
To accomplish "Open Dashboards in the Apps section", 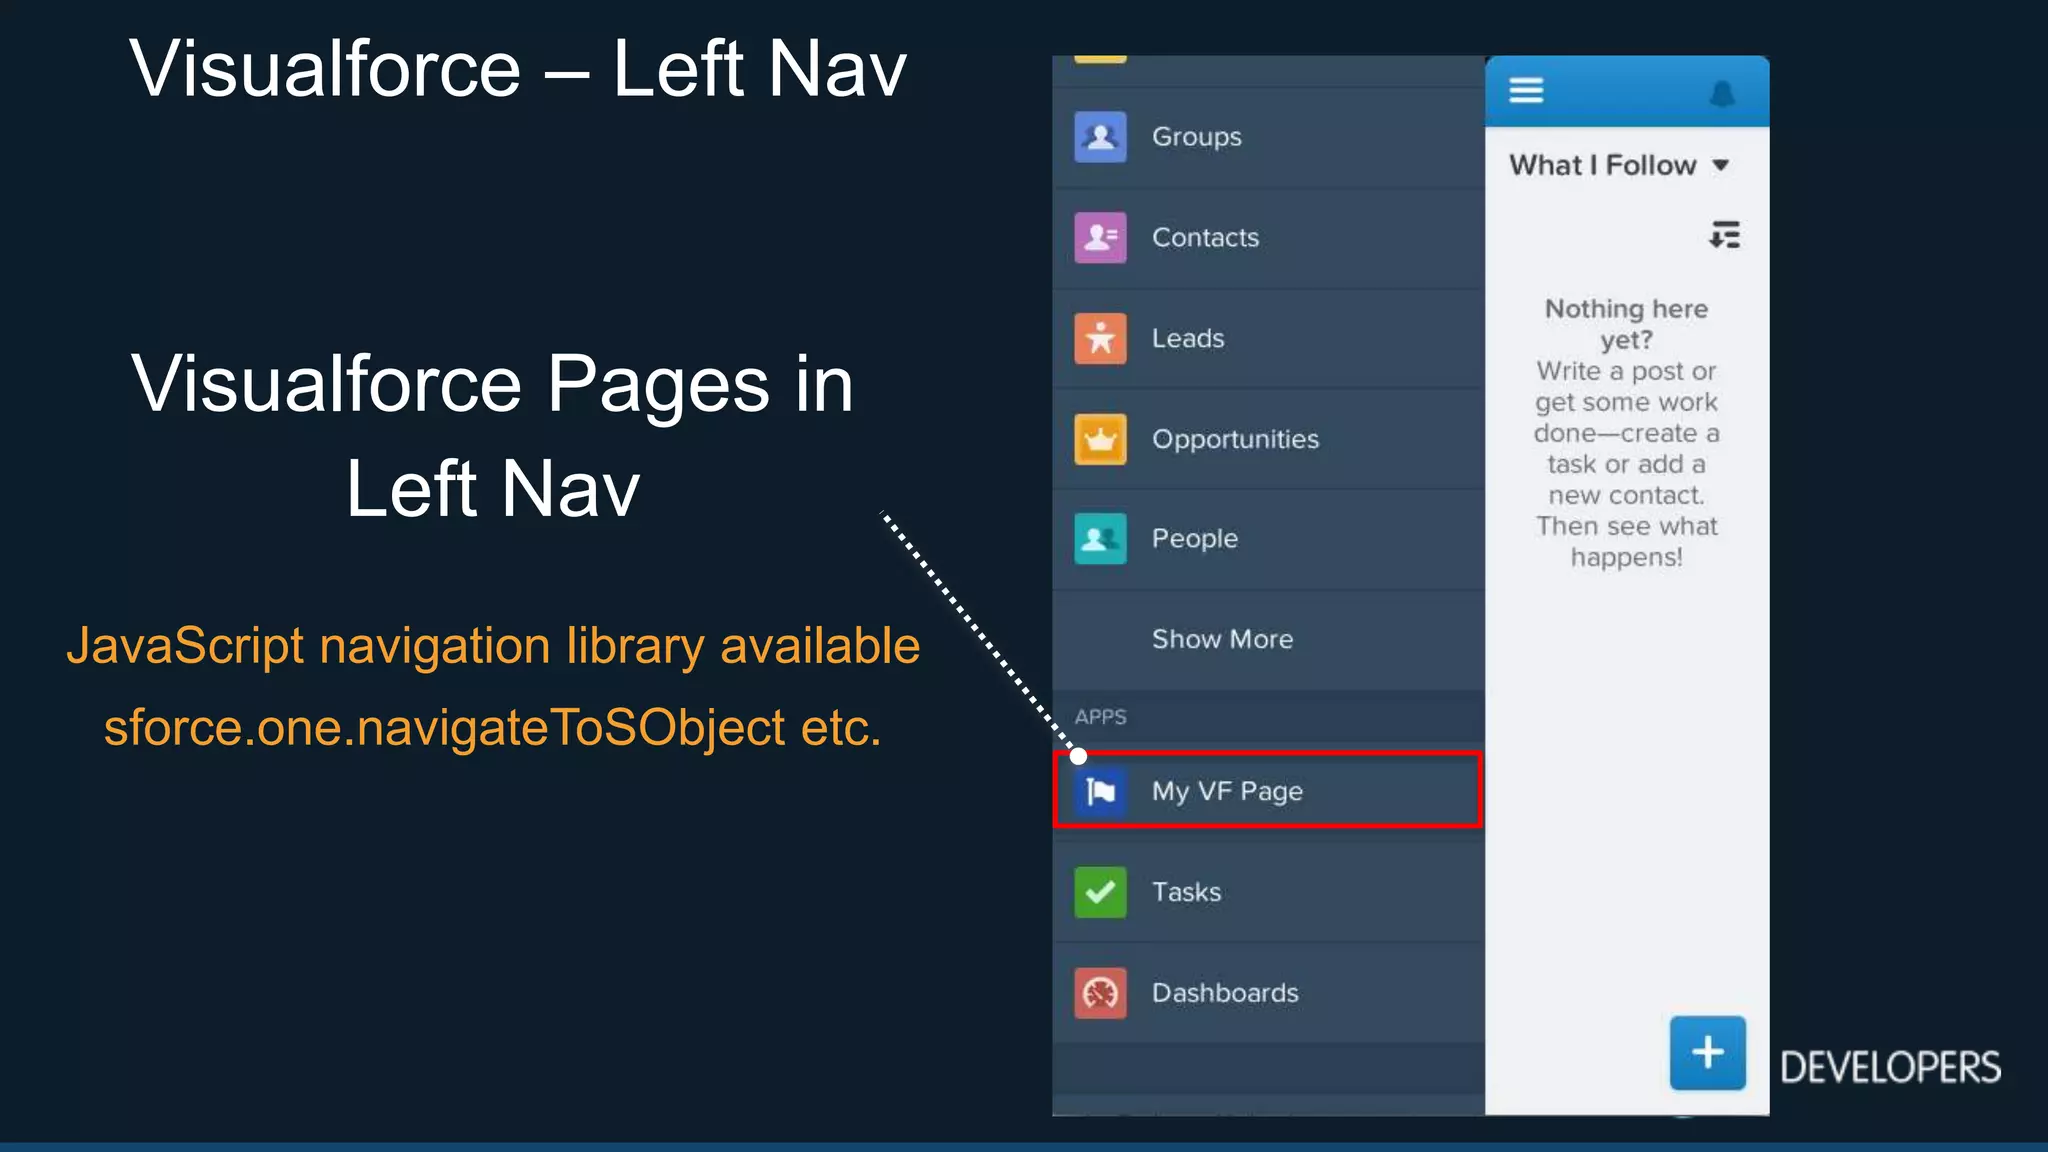I will click(1268, 993).
